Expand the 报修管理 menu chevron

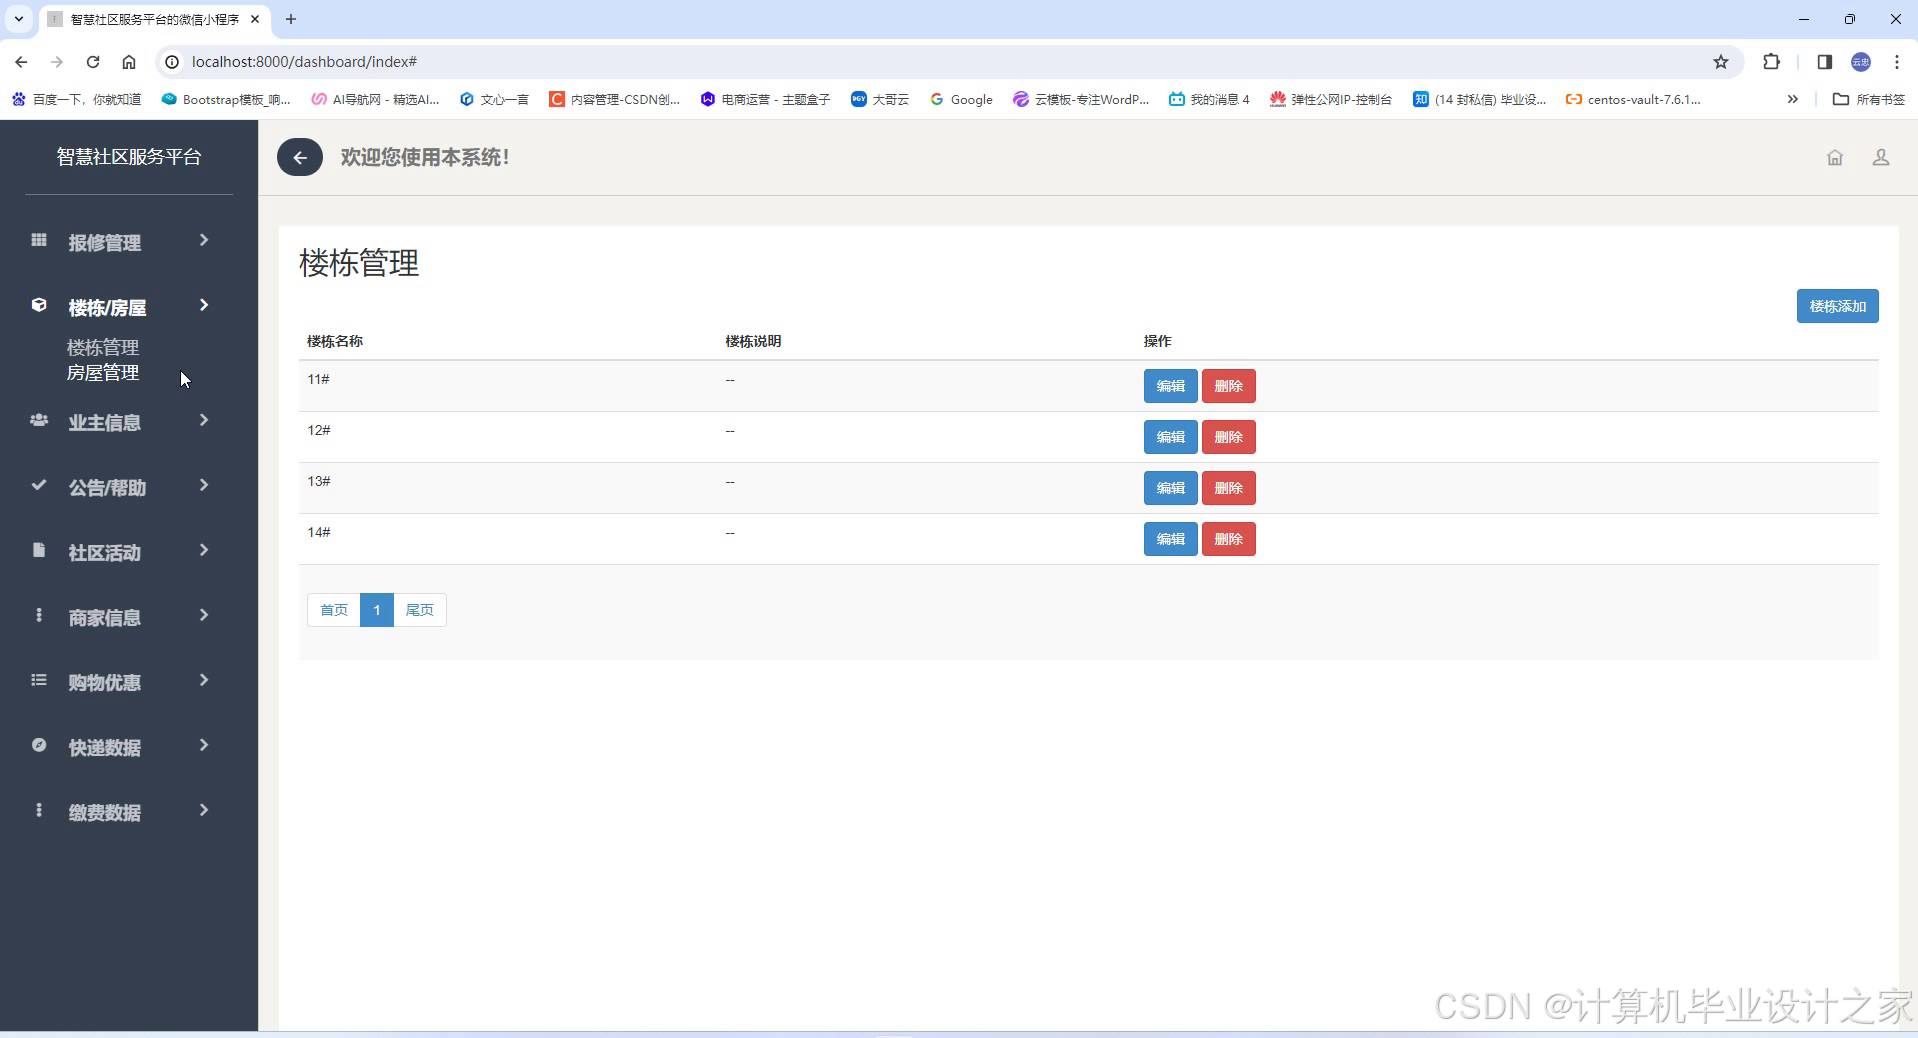click(204, 240)
